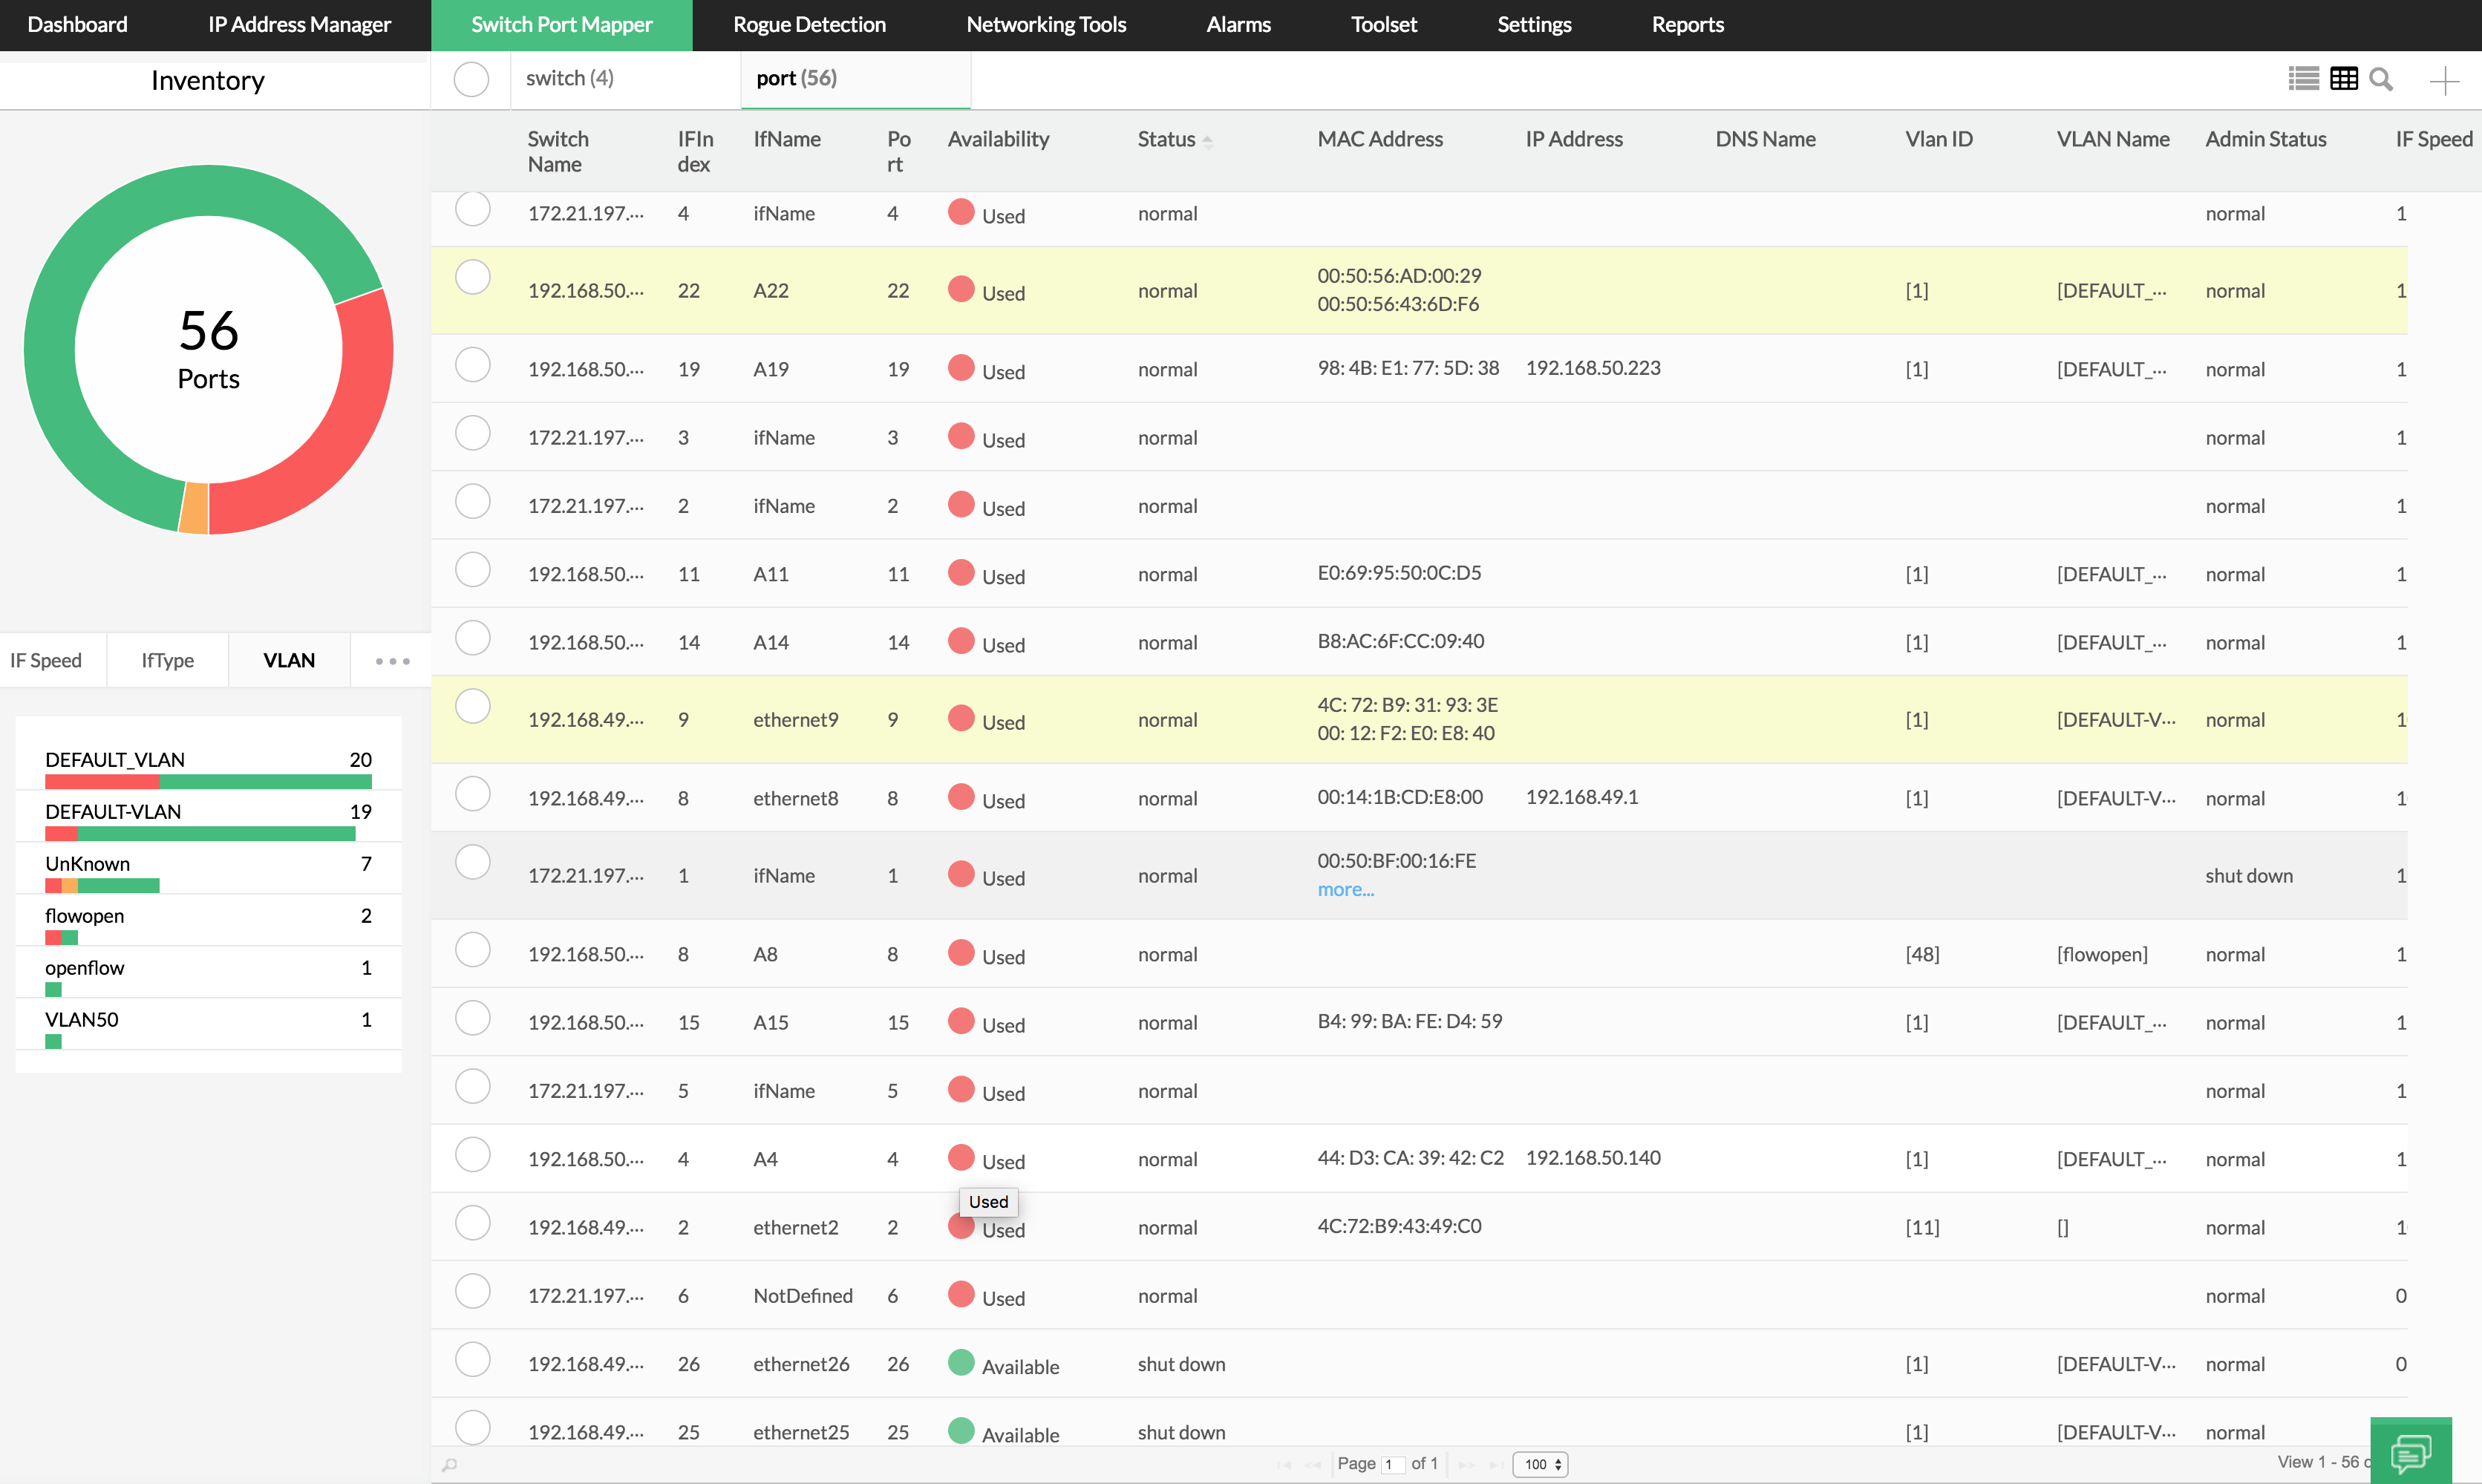
Task: Expand the 'more...' MAC address link
Action: (1345, 889)
